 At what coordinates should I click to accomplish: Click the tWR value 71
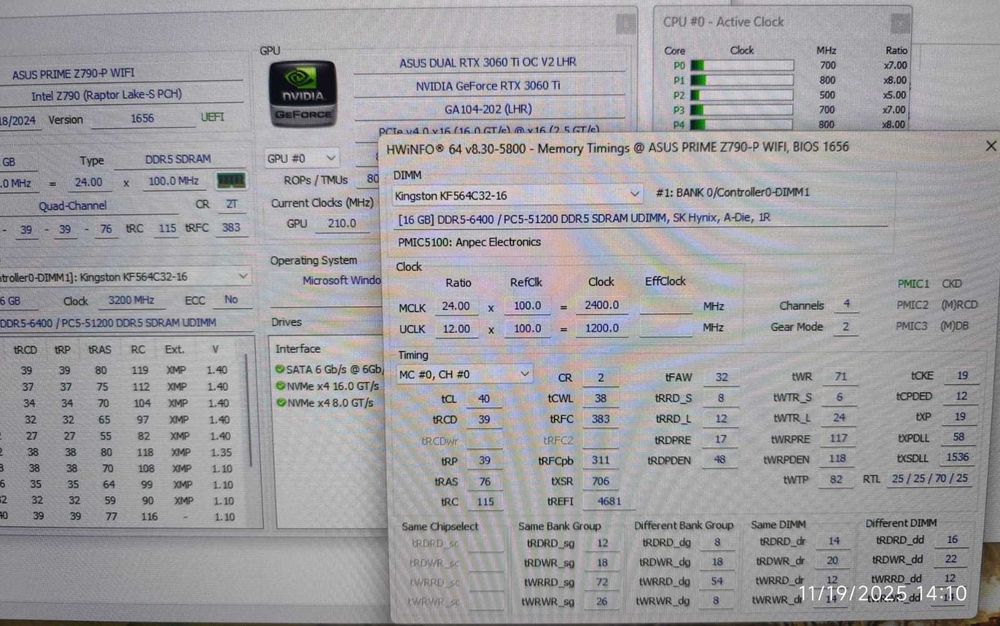coord(841,377)
